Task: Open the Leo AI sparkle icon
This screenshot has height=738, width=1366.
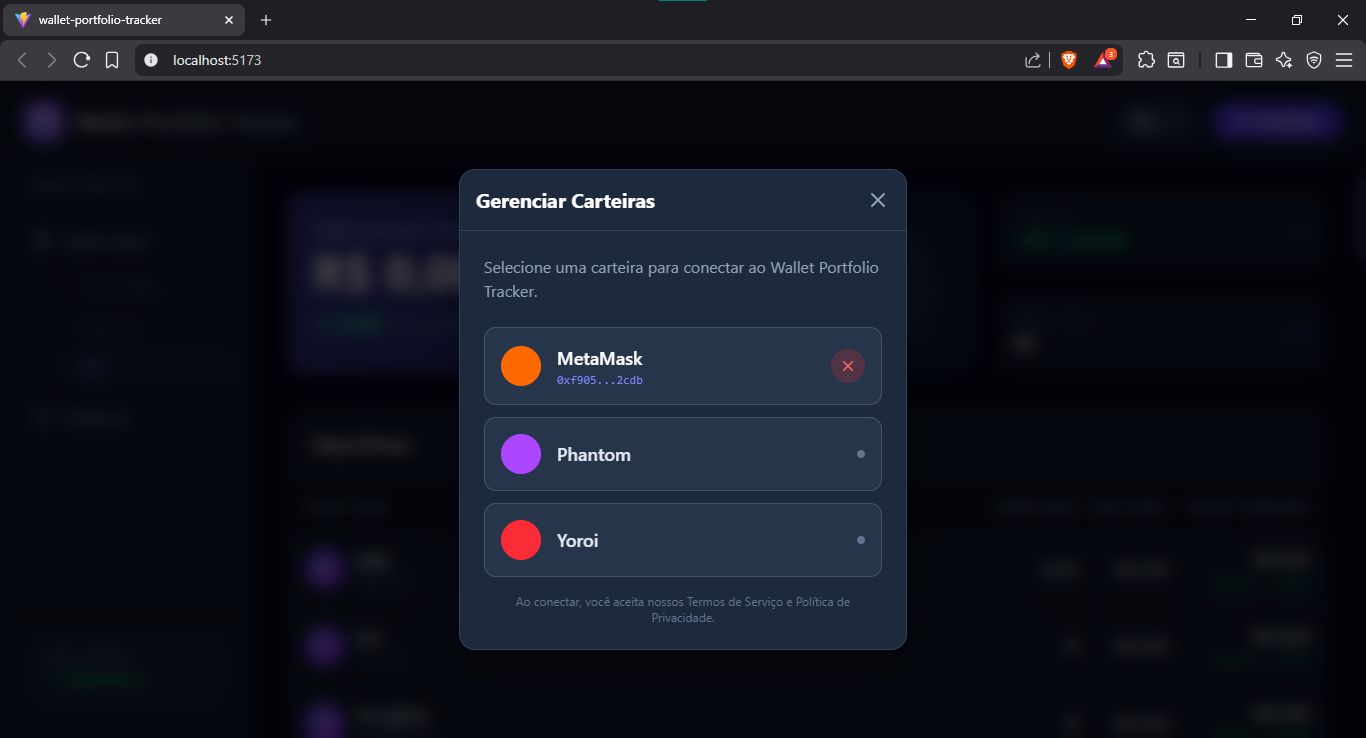Action: tap(1284, 59)
